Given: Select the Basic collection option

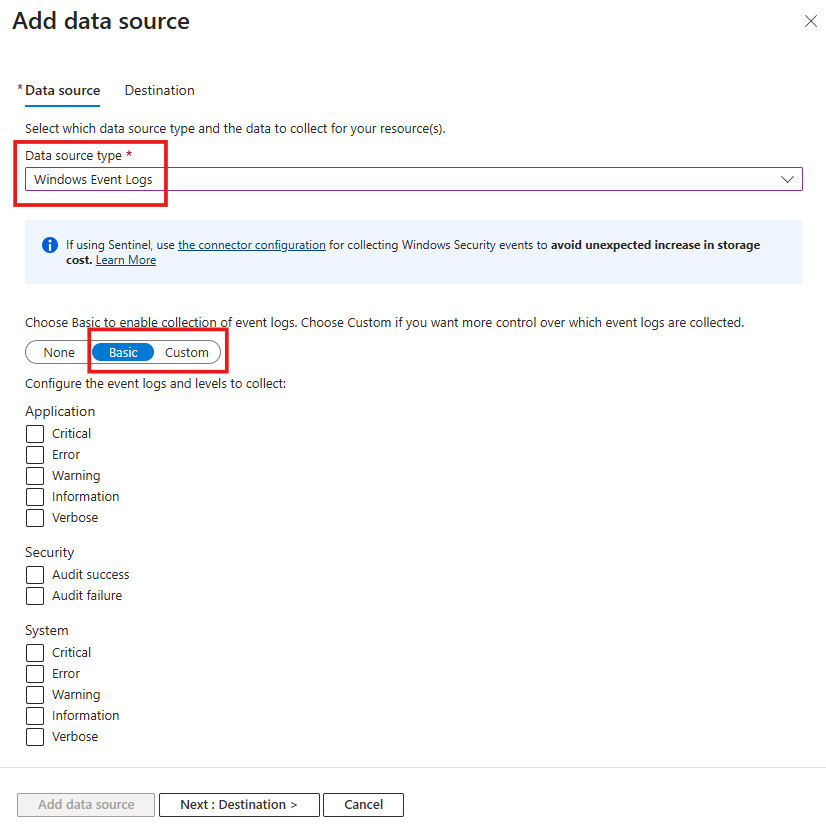Looking at the screenshot, I should point(122,352).
